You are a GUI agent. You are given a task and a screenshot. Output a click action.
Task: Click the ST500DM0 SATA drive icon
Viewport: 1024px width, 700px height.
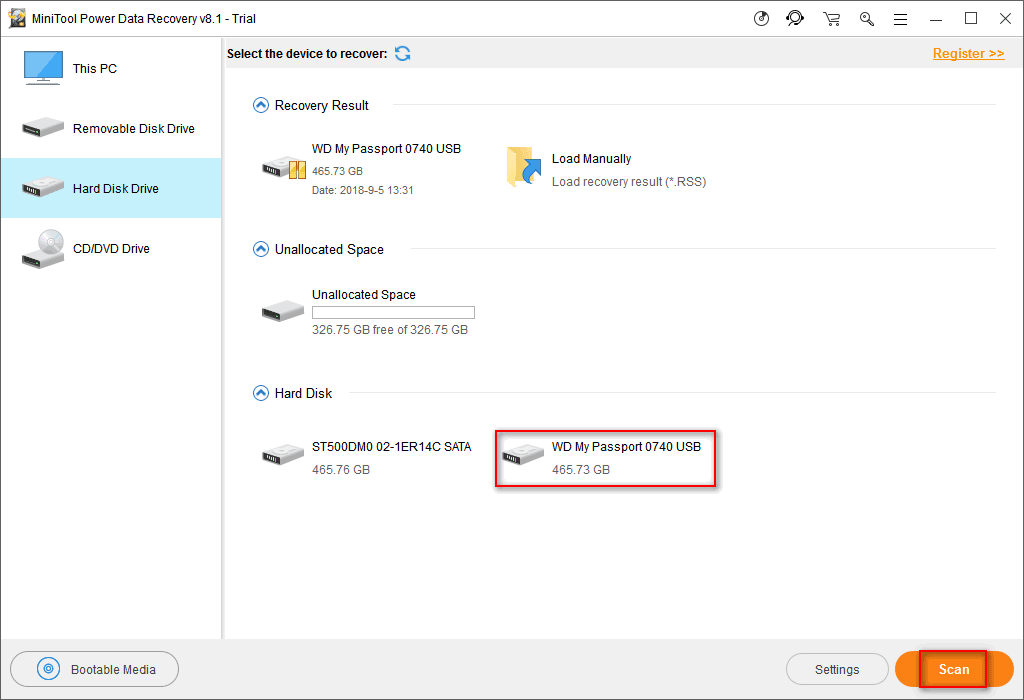pyautogui.click(x=283, y=454)
